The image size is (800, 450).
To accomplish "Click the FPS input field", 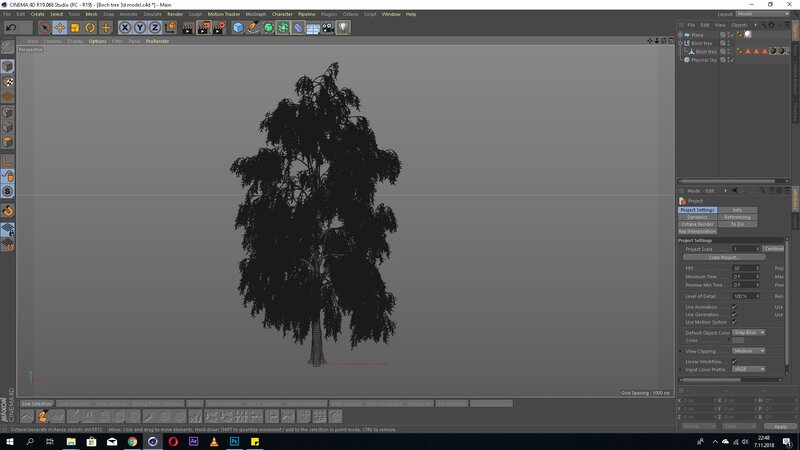I will point(743,268).
